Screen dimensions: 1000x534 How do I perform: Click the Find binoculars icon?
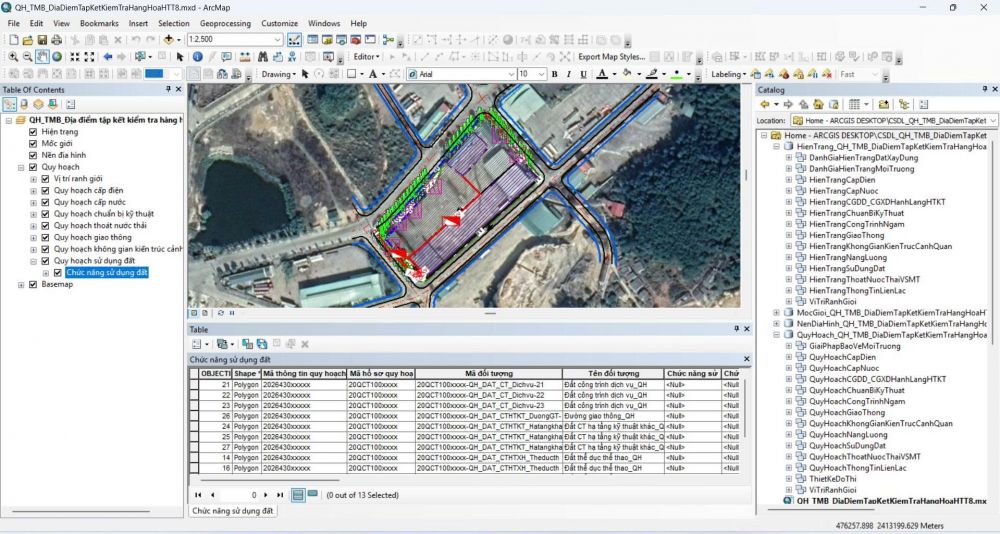coord(262,57)
